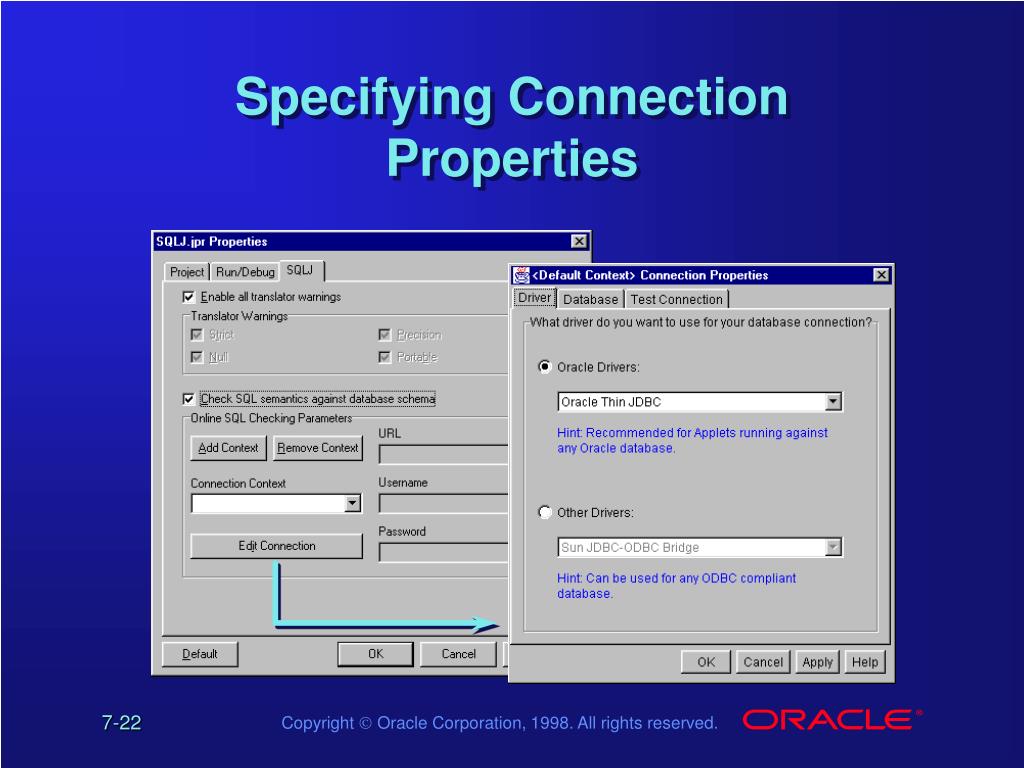Click into the URL input field

(443, 455)
